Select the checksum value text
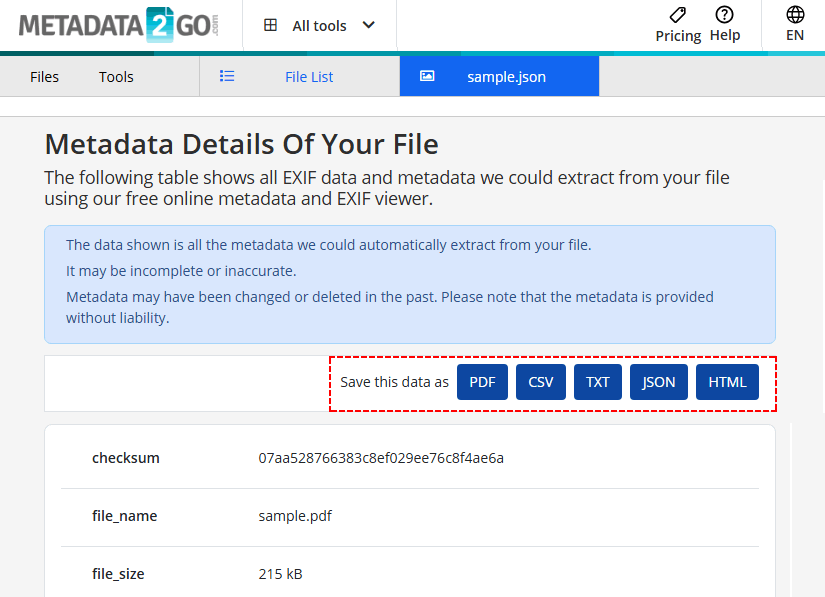The height and width of the screenshot is (597, 825). [x=381, y=457]
